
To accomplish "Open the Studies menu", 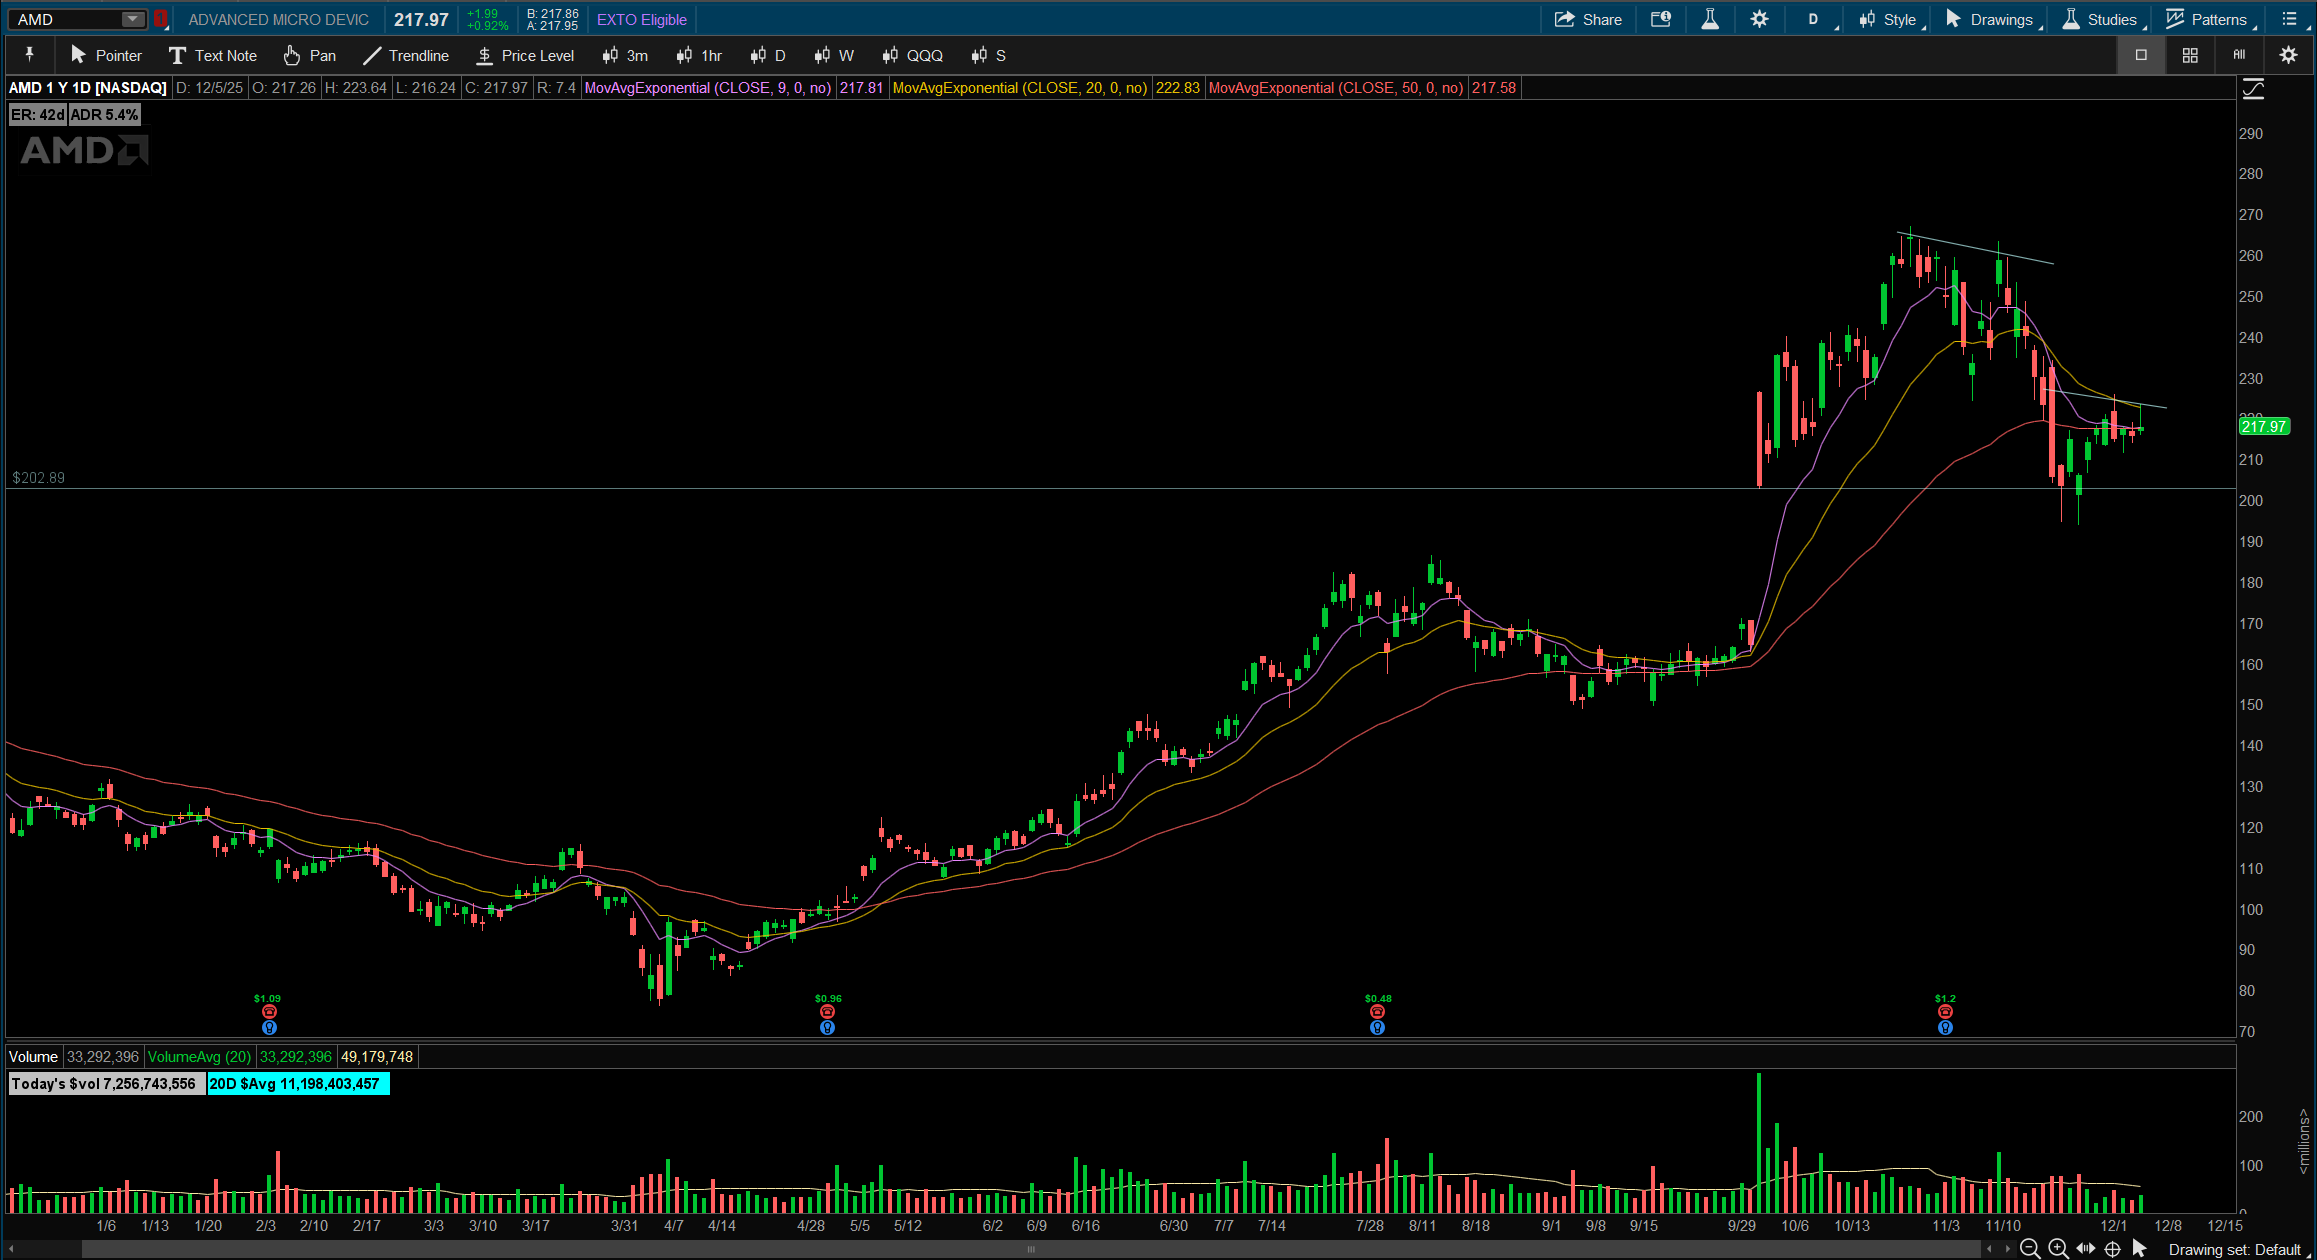I will [2100, 19].
